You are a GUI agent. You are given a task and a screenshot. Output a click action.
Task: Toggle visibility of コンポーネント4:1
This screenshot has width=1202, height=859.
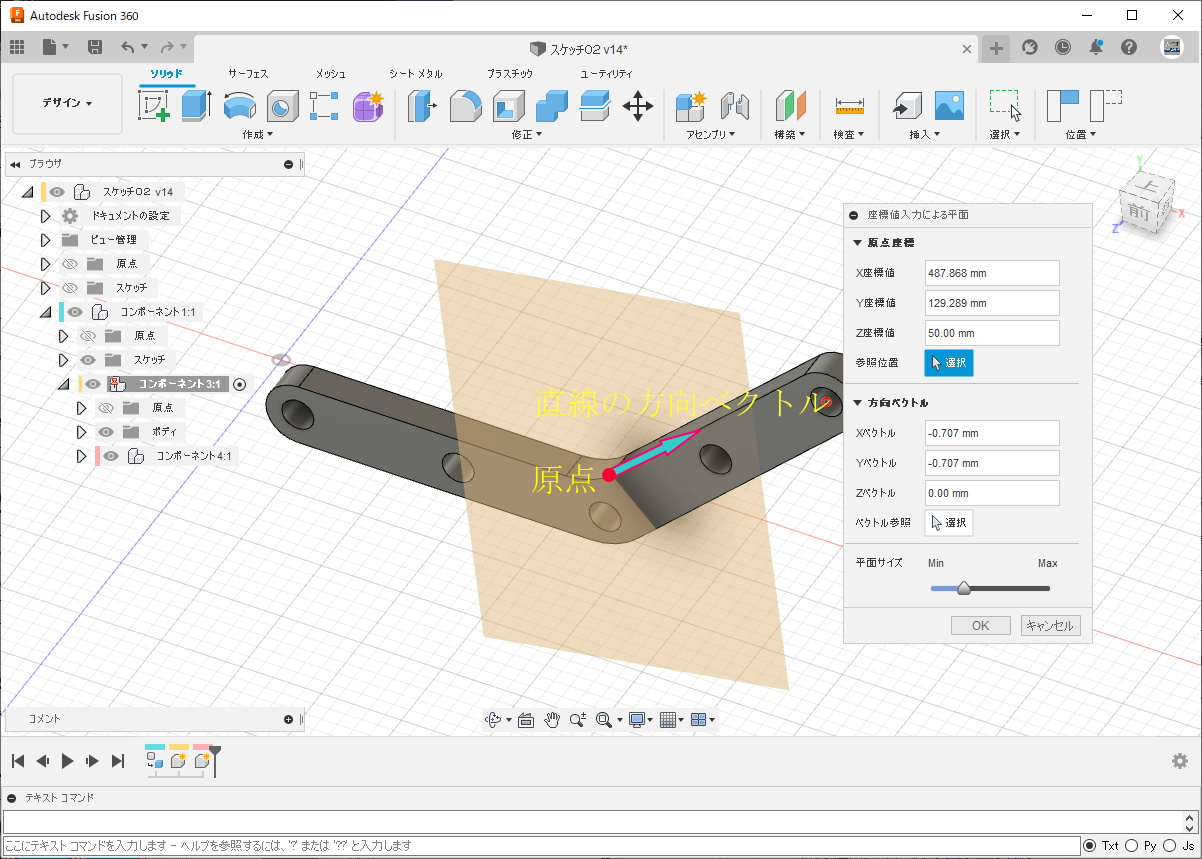pyautogui.click(x=111, y=456)
